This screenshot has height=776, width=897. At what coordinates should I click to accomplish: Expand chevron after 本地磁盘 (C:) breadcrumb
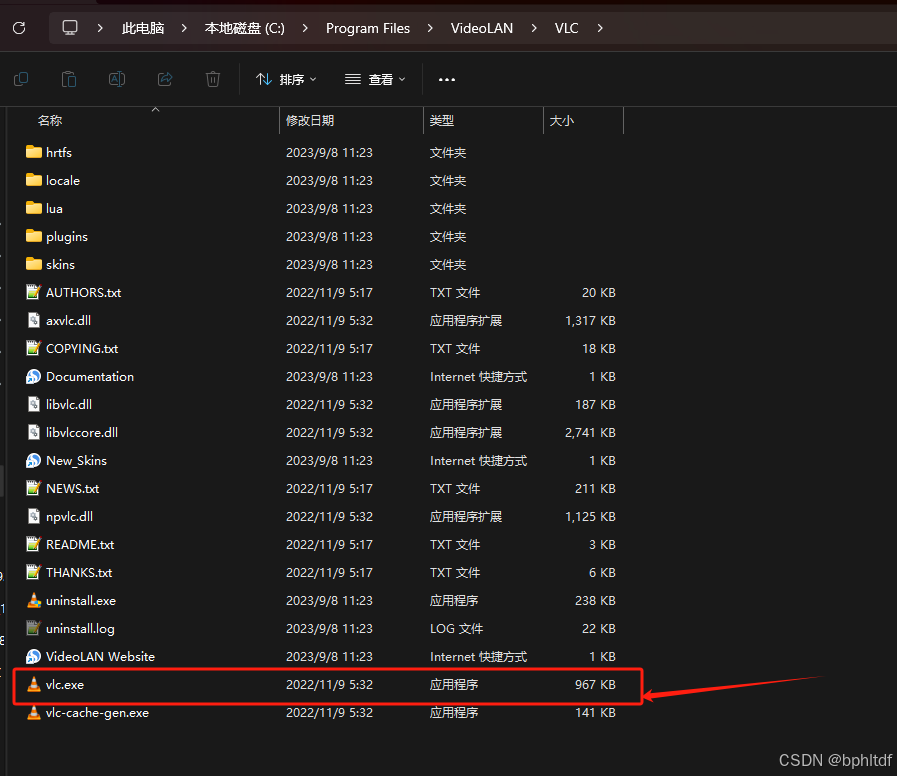point(305,28)
